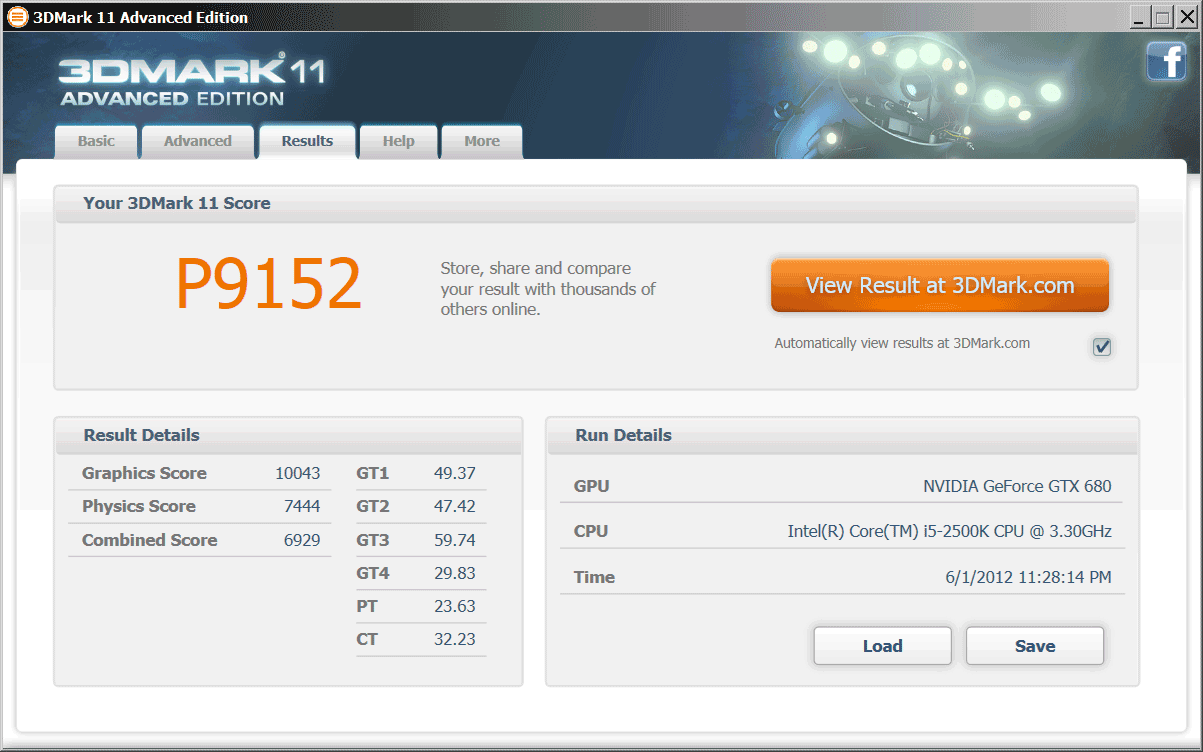Click the CPU name Intel Core i5-2500K
Viewport: 1203px width, 752px height.
[949, 531]
